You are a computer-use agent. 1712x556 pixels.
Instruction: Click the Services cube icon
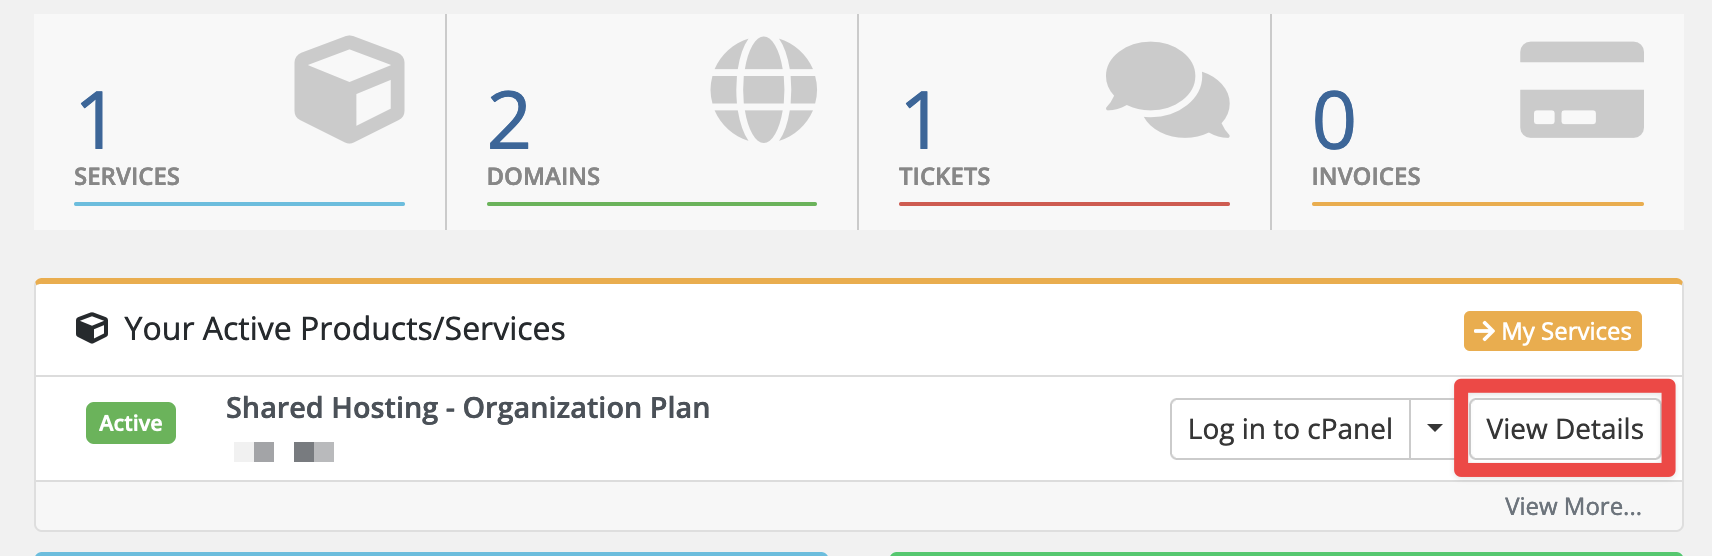349,89
